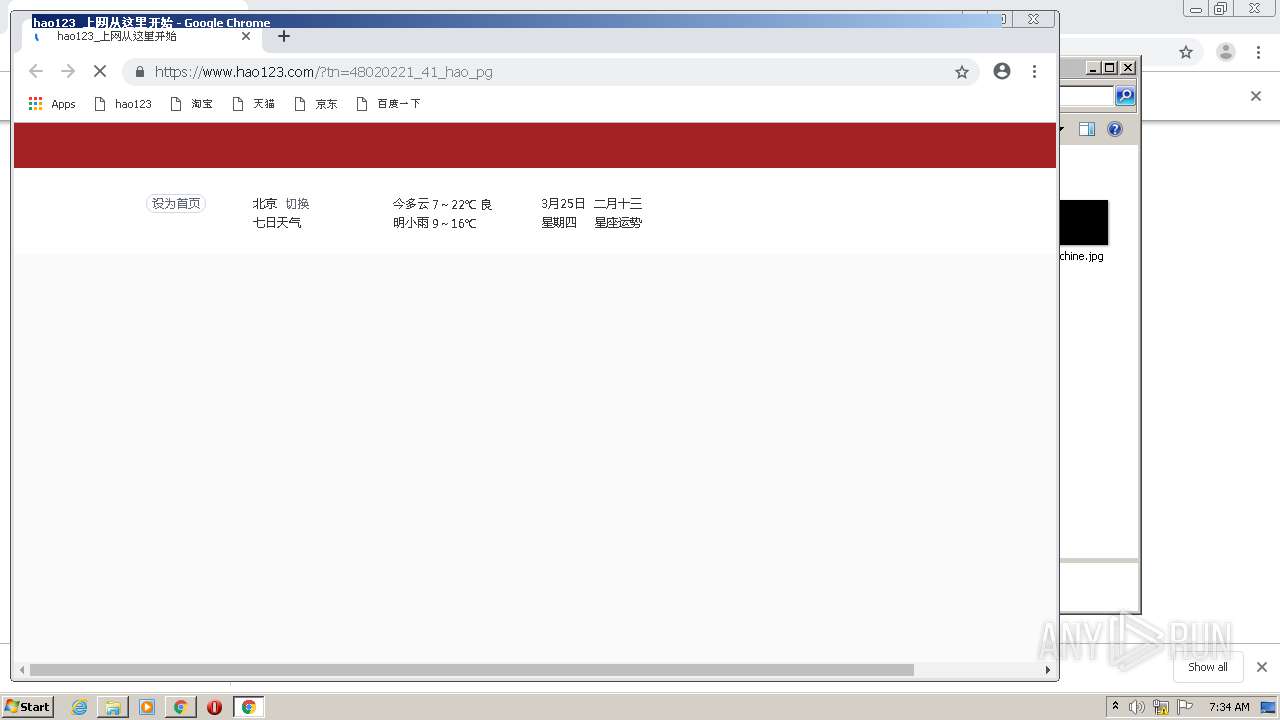Click left arrow of horizontal scrollbar
The width and height of the screenshot is (1280, 720).
(x=21, y=670)
